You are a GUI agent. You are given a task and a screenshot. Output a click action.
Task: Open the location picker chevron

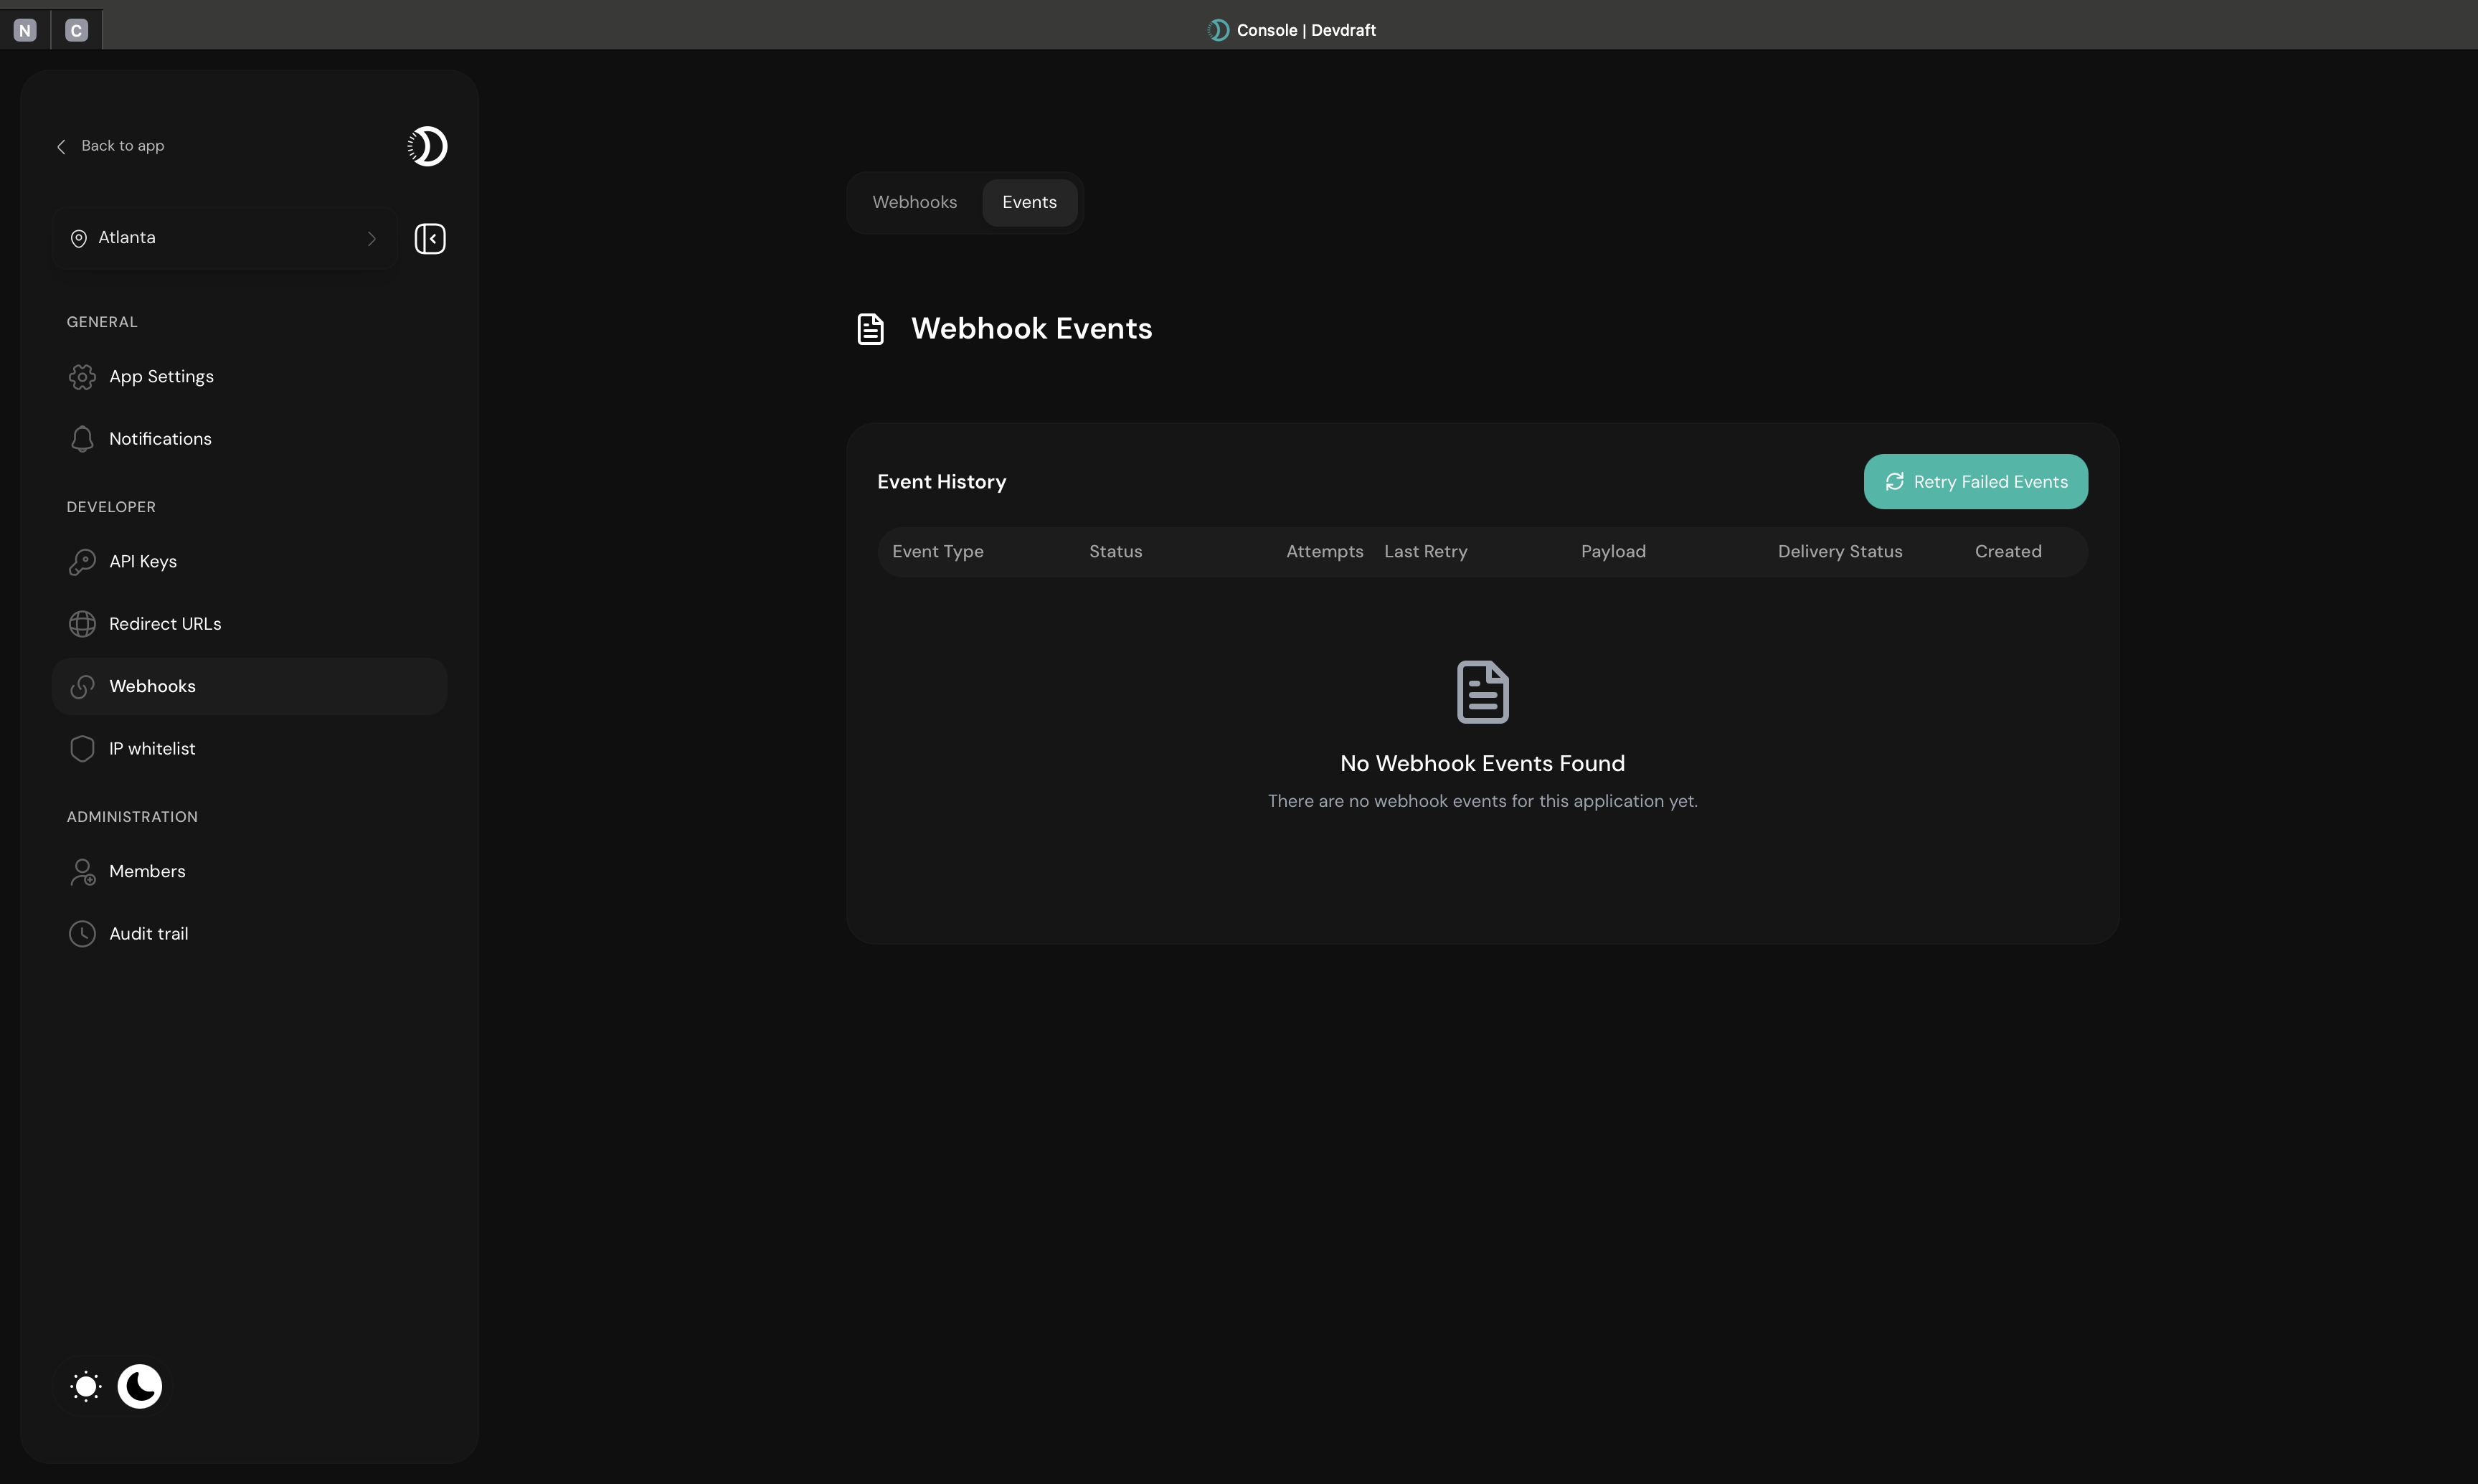[372, 238]
